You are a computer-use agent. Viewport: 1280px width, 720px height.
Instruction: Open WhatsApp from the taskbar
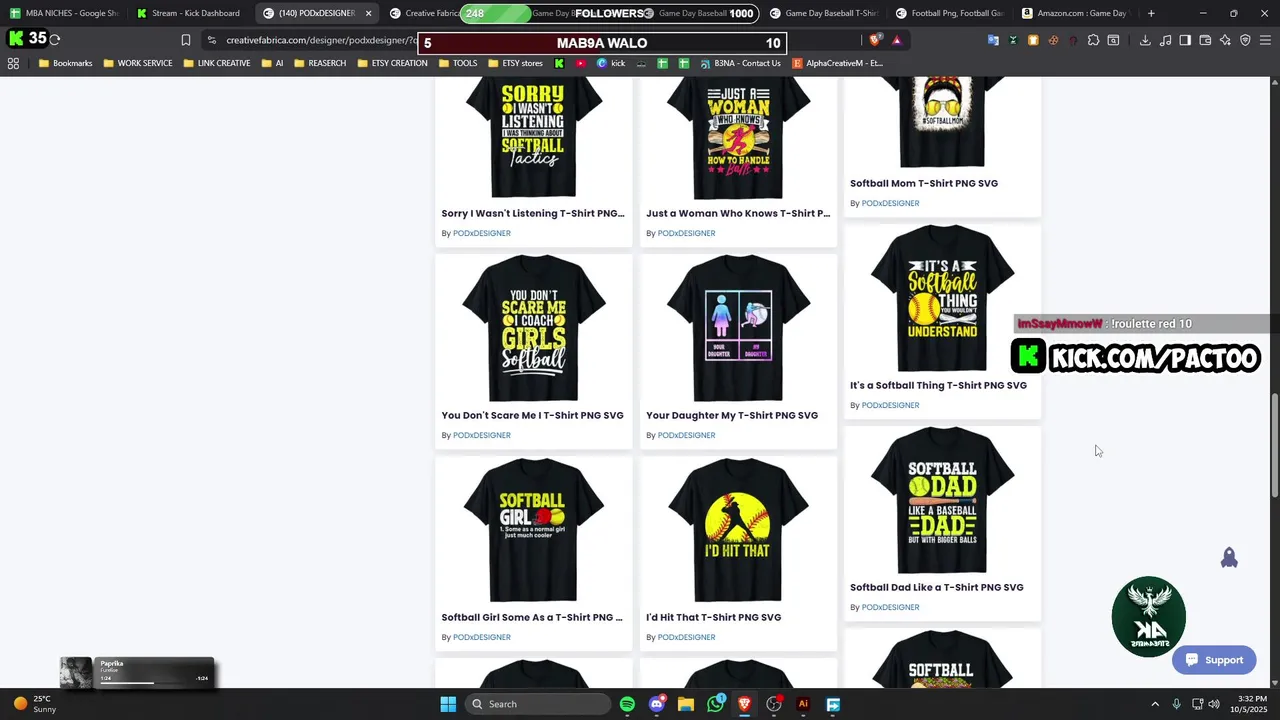point(715,704)
